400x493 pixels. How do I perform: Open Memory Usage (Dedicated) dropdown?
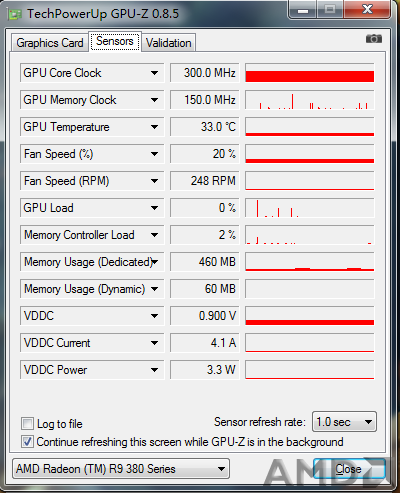point(154,262)
